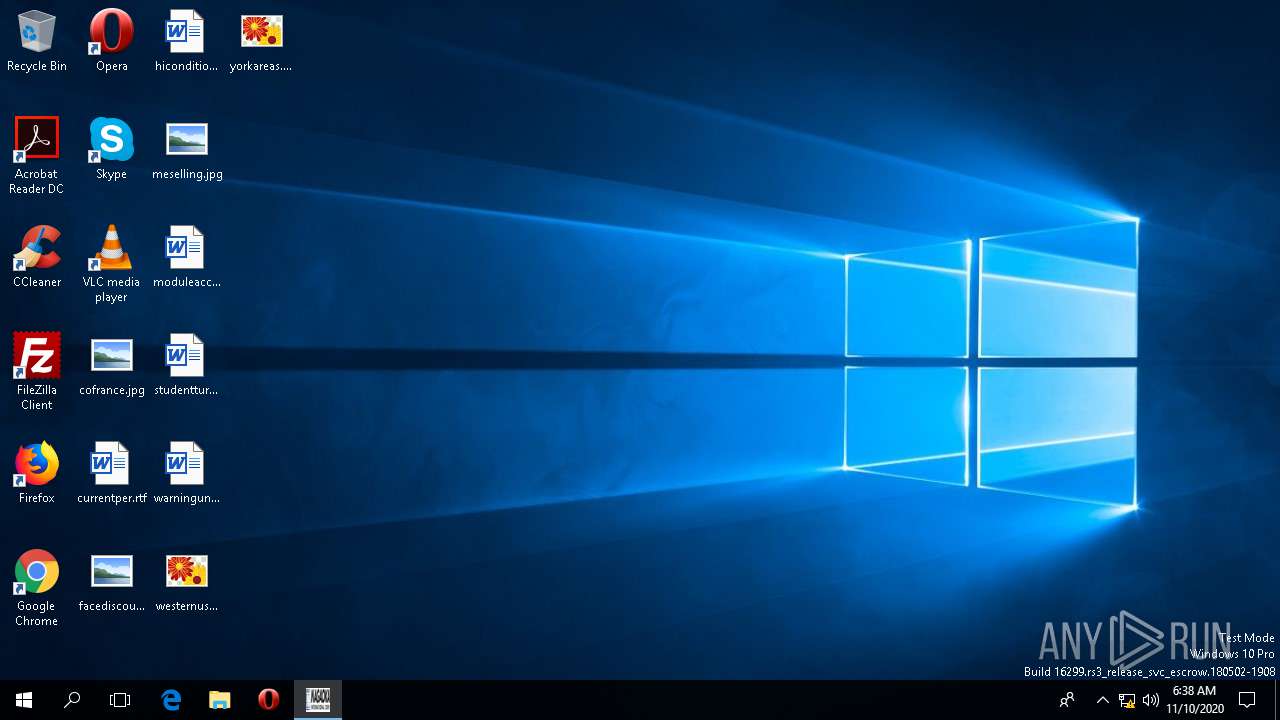The height and width of the screenshot is (720, 1280).
Task: Select the hiconditio... Word document
Action: [x=186, y=41]
